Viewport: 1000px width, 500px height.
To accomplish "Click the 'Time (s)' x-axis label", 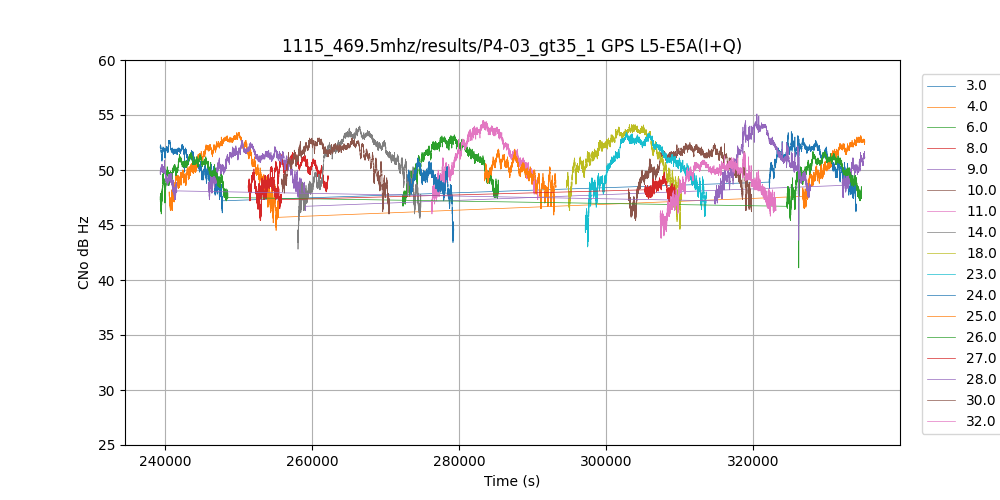I will pos(511,481).
